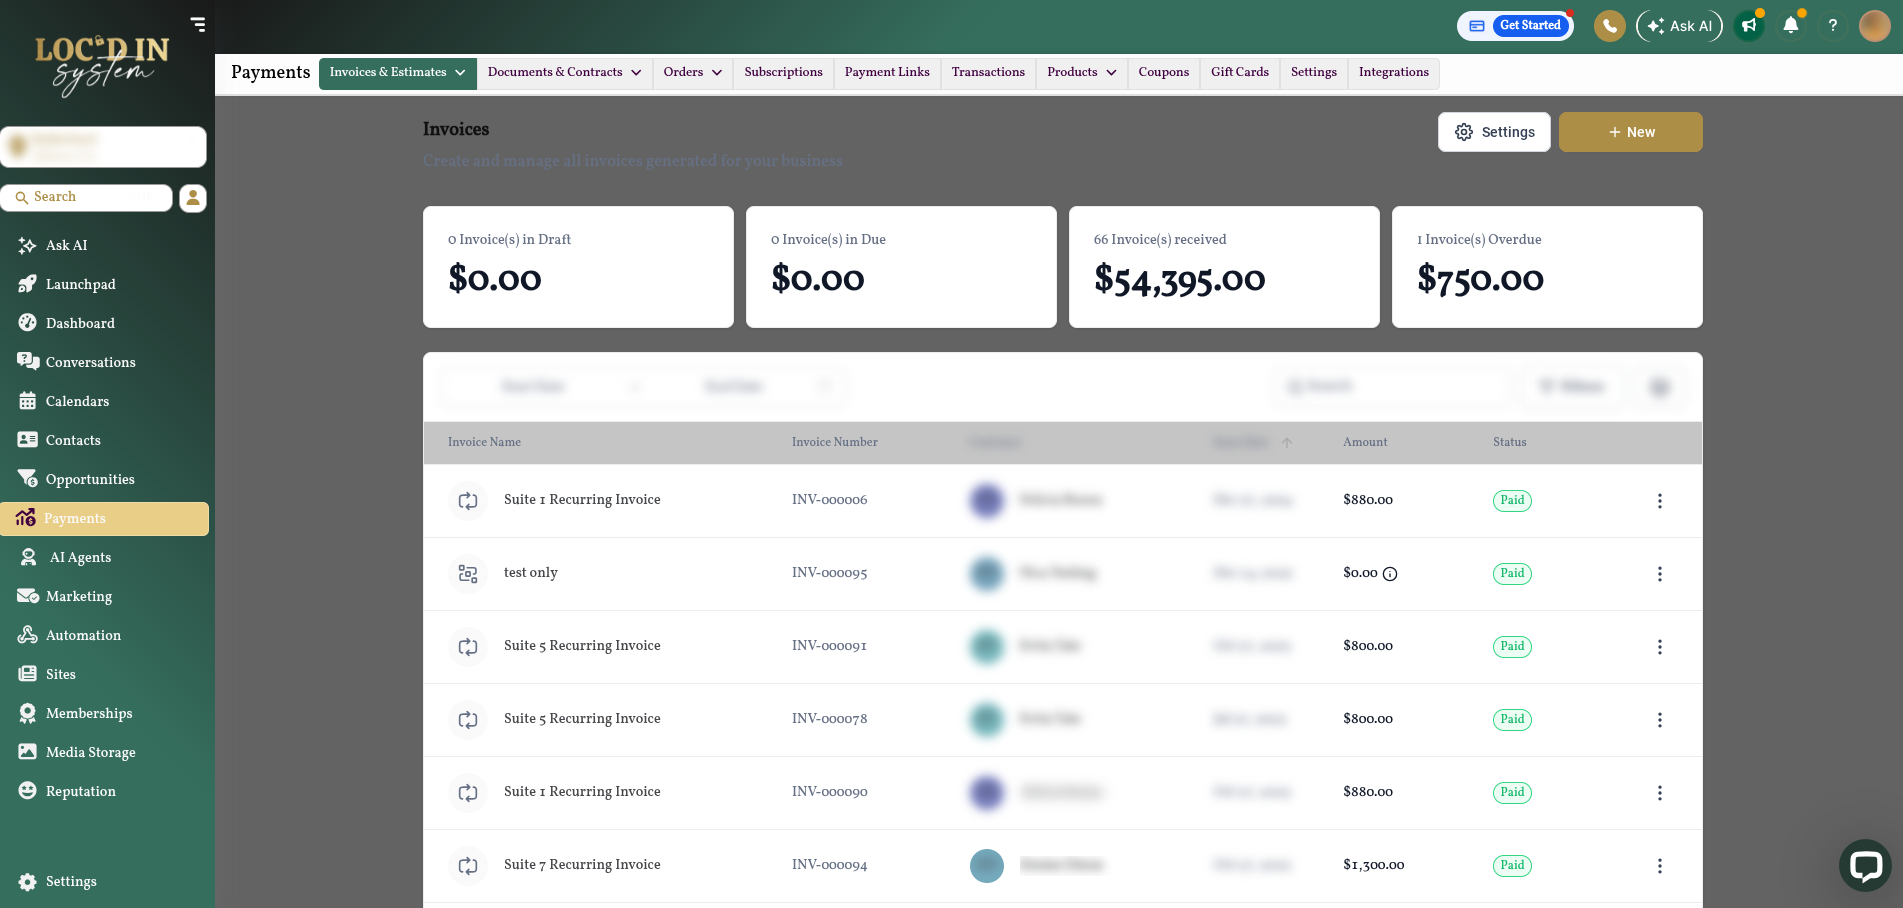Open the Suite 7 Recurring Invoice row
The height and width of the screenshot is (908, 1903).
[x=1062, y=866]
